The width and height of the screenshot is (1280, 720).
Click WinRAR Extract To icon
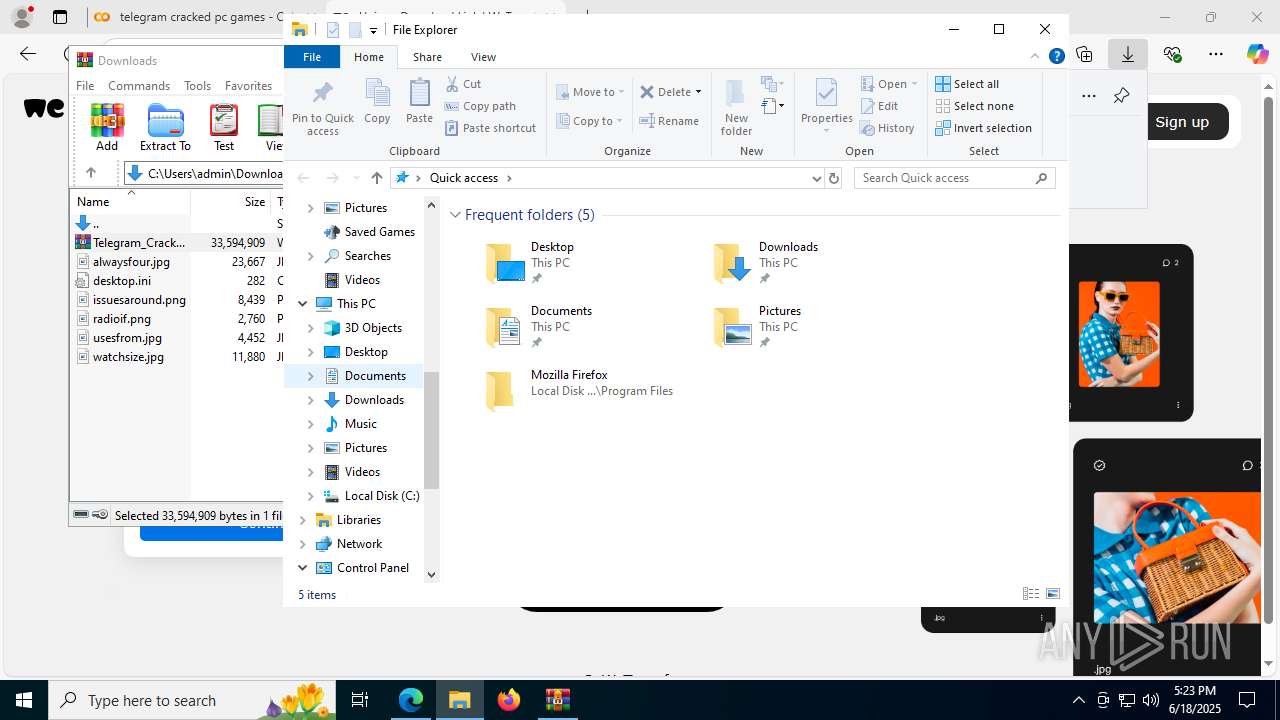coord(165,128)
